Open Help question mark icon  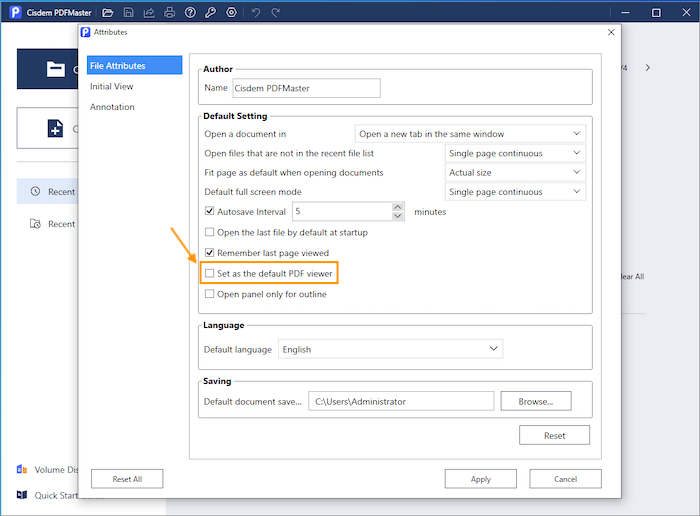190,12
